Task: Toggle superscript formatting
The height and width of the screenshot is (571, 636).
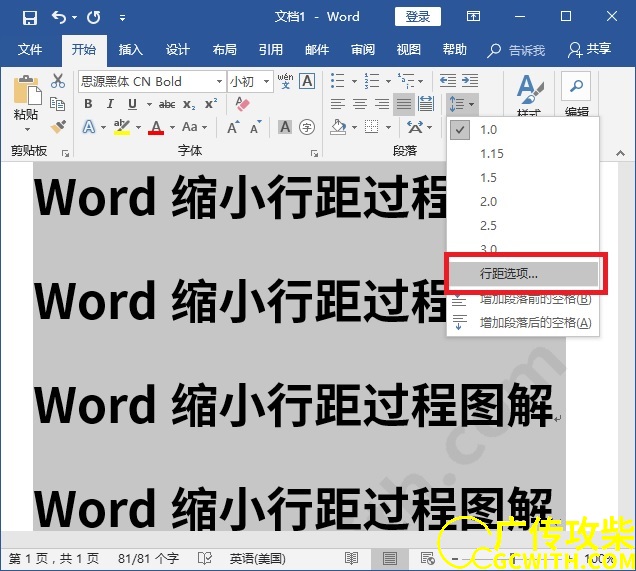Action: point(211,104)
